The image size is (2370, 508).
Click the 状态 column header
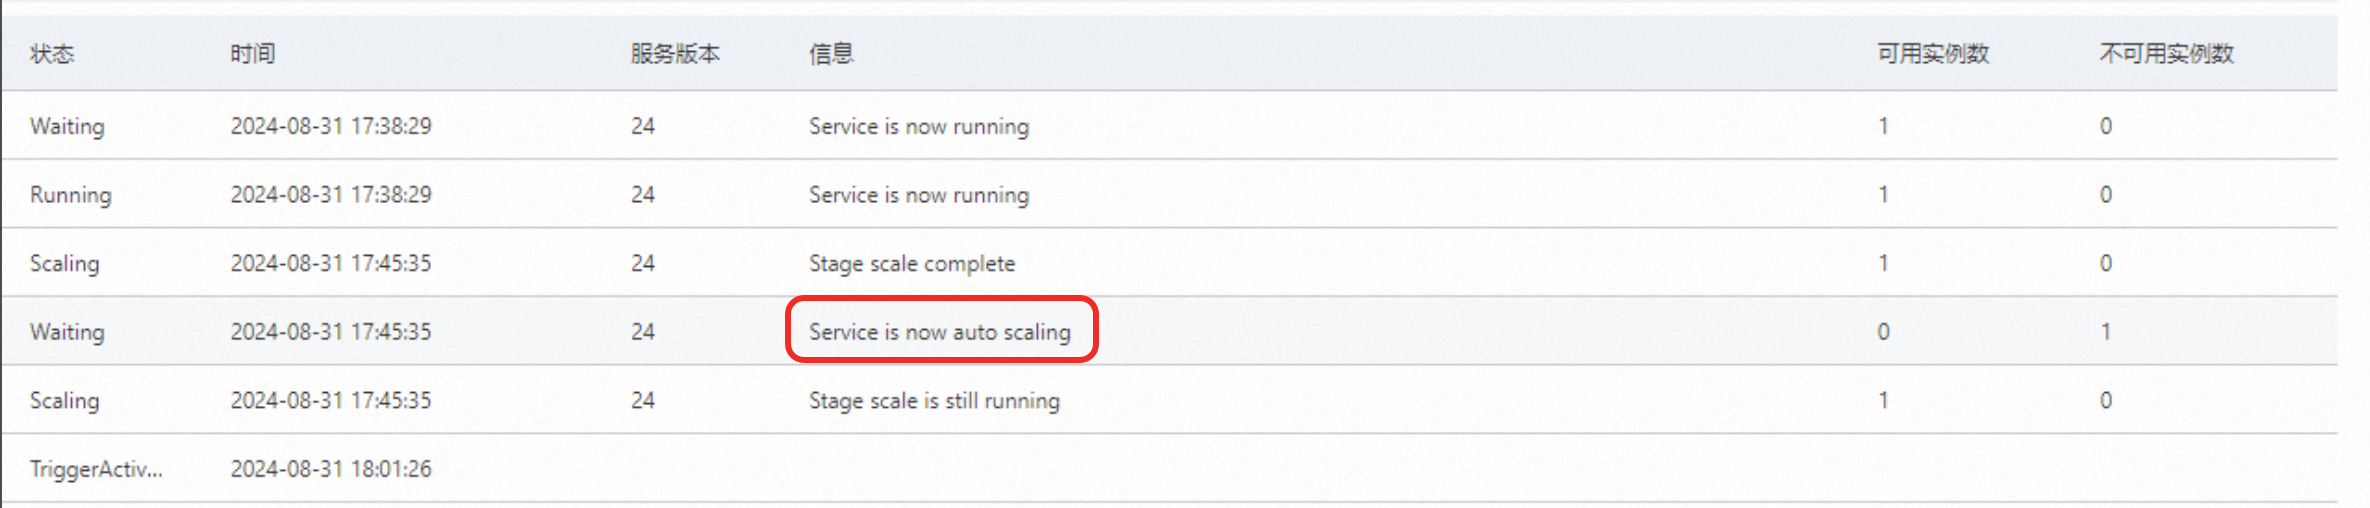[x=52, y=54]
